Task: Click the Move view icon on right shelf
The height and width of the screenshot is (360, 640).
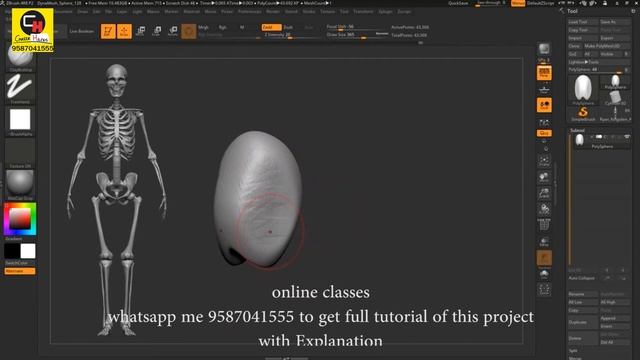Action: (x=544, y=177)
